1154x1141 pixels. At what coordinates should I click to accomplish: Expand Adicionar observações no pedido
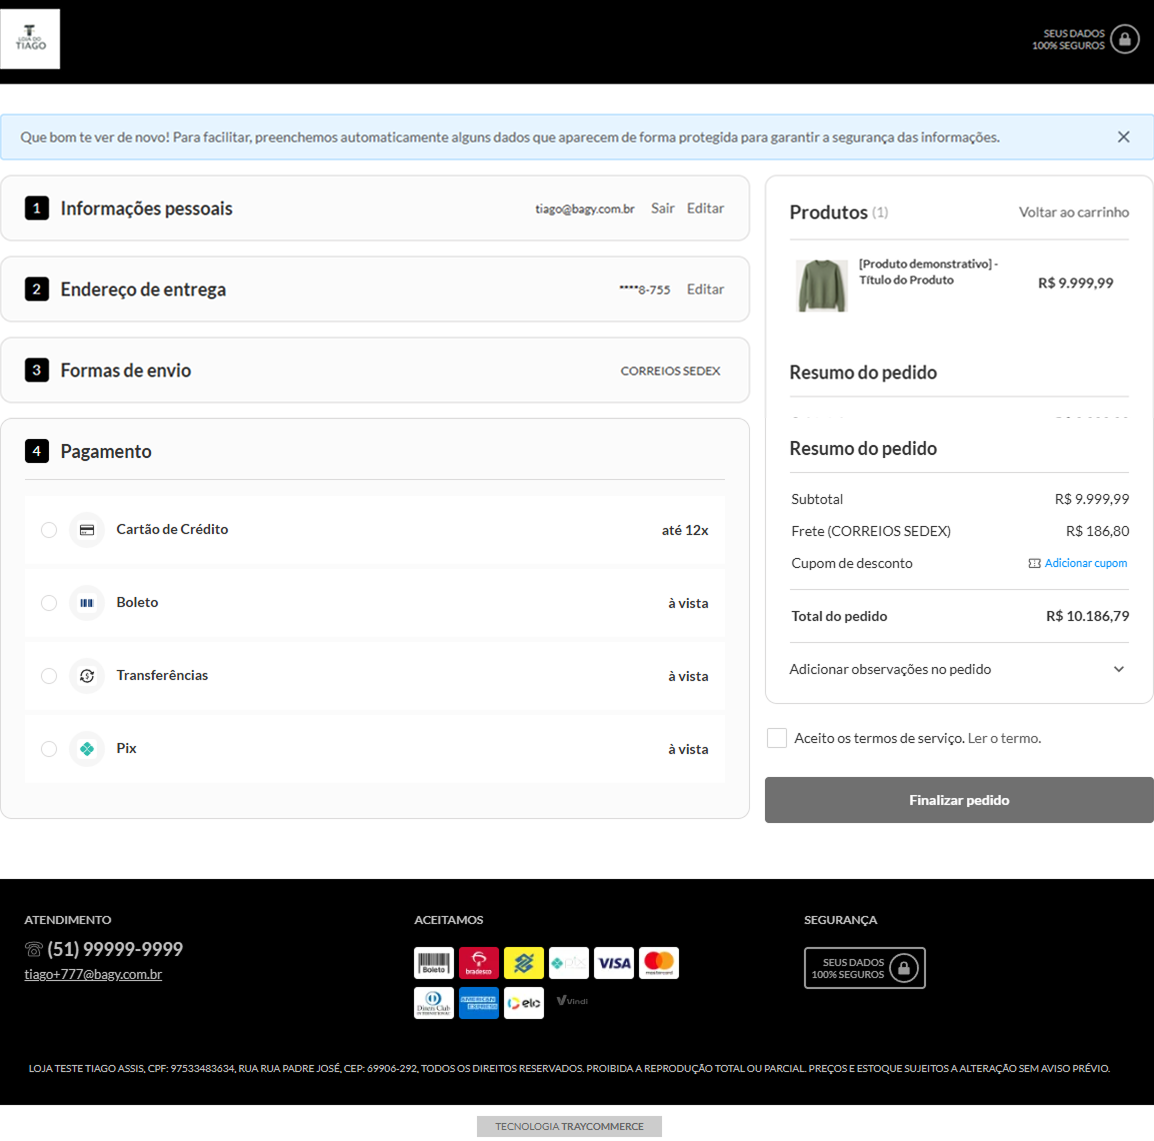click(958, 669)
